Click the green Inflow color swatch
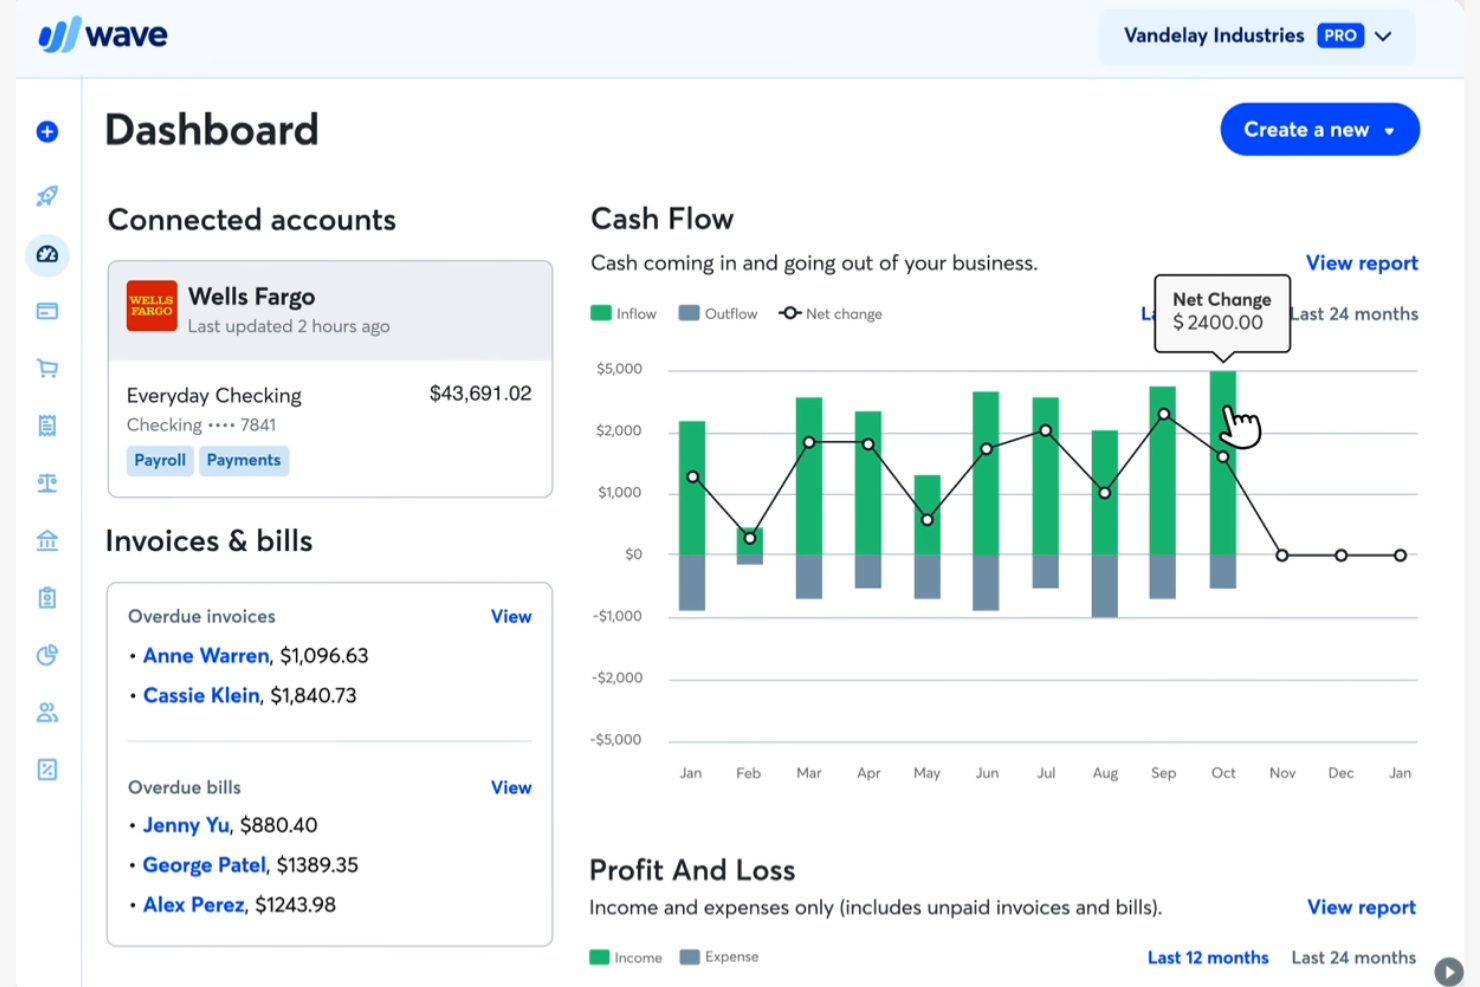Viewport: 1480px width, 987px height. coord(600,313)
